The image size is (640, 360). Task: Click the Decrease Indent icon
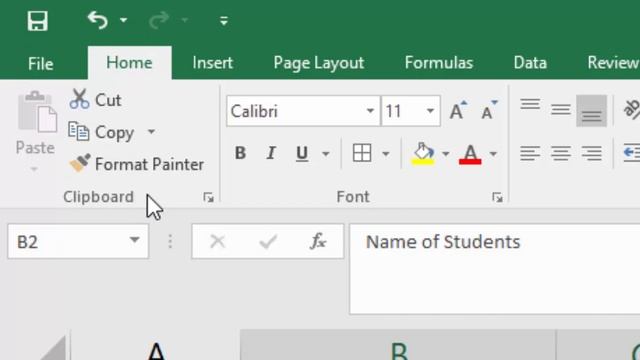(632, 153)
